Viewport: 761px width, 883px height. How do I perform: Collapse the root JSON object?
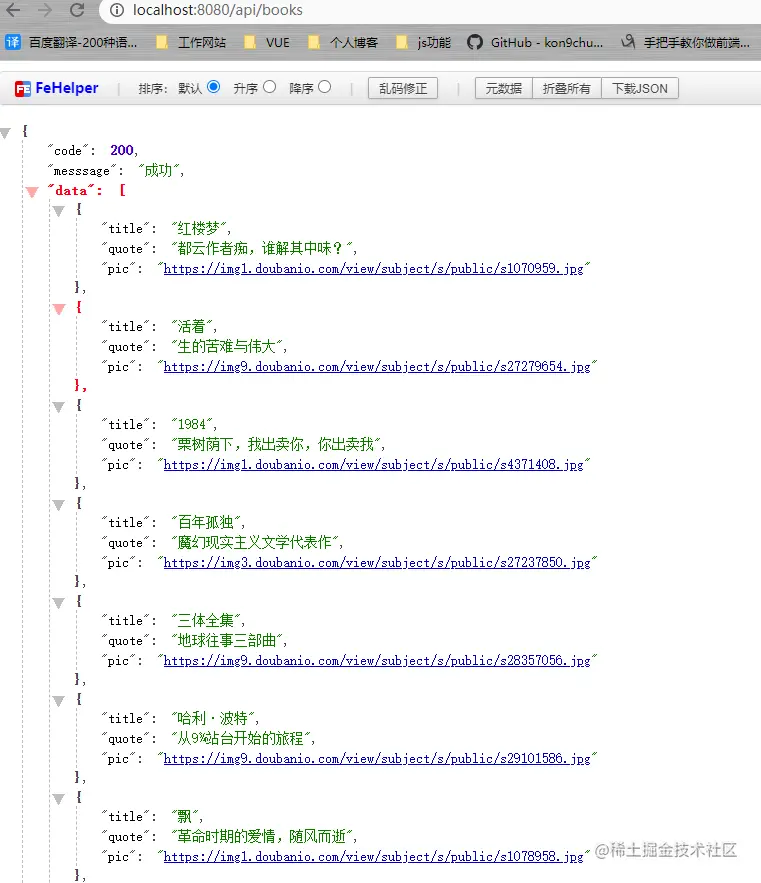coord(6,133)
